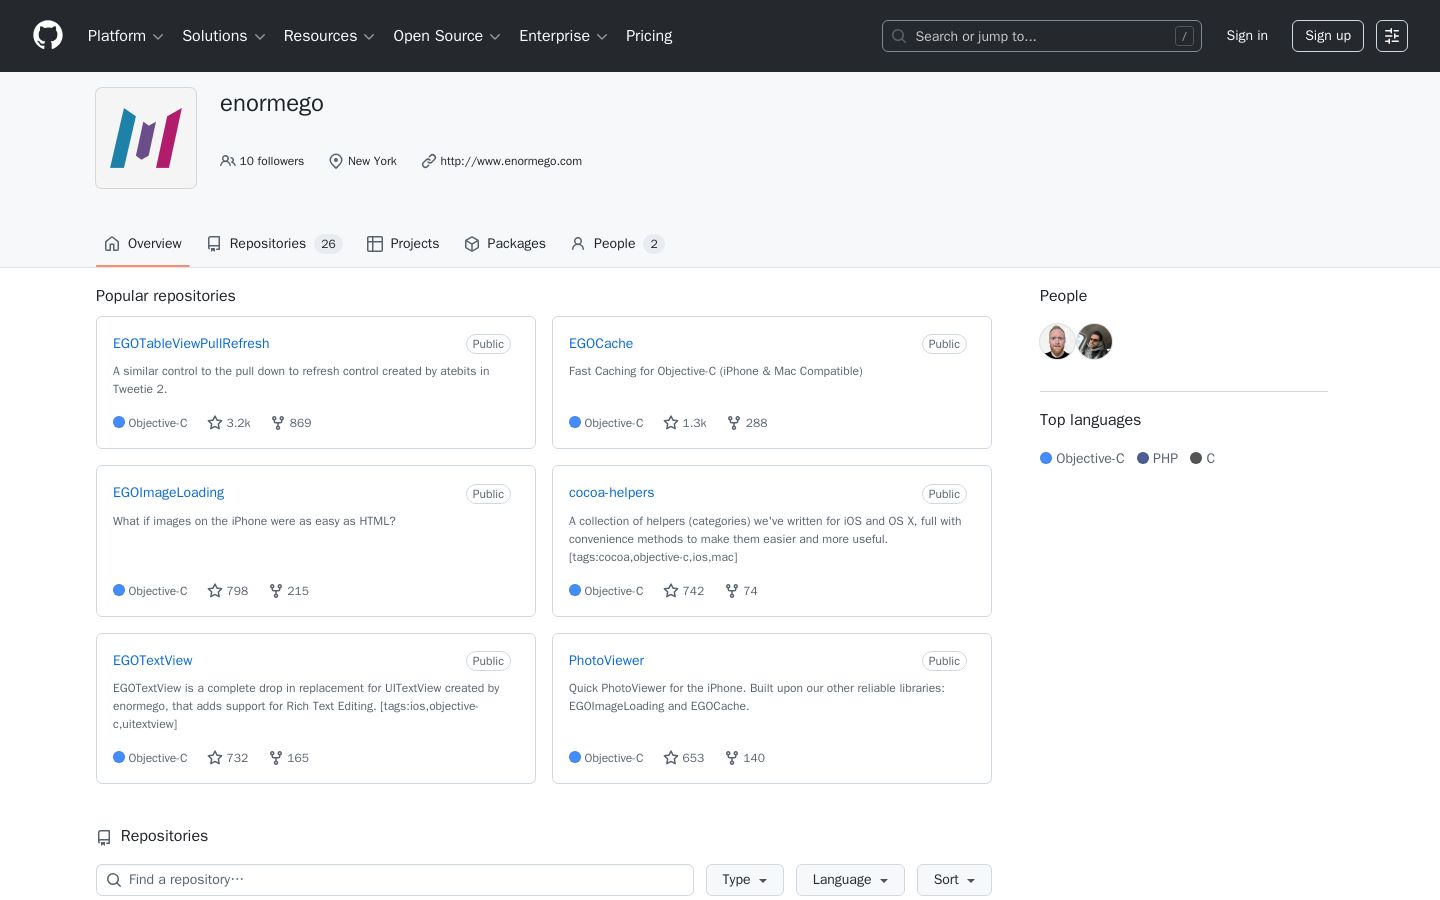Click the GitHub logo icon
This screenshot has width=1440, height=900.
pyautogui.click(x=48, y=36)
